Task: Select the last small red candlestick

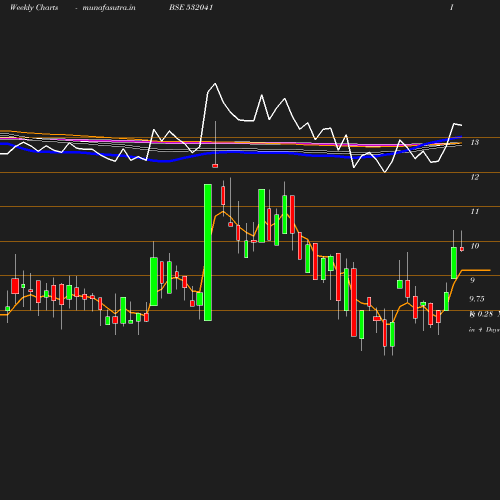Action: pos(462,249)
